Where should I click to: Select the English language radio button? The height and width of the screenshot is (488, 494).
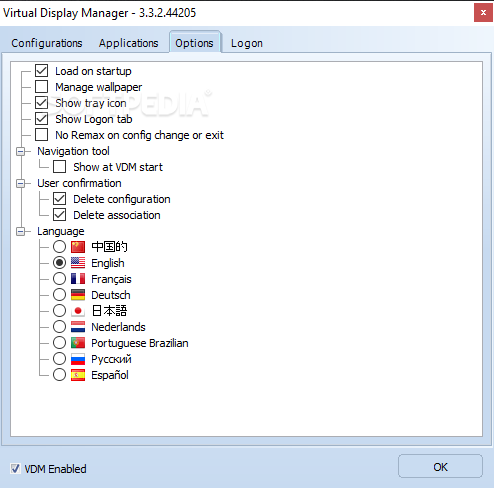59,263
